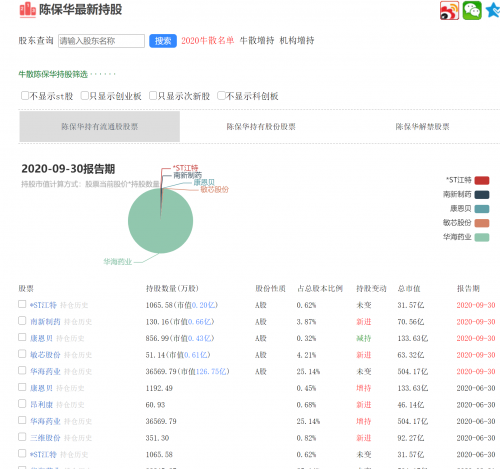Click market value 126.75亿 link

click(x=211, y=371)
